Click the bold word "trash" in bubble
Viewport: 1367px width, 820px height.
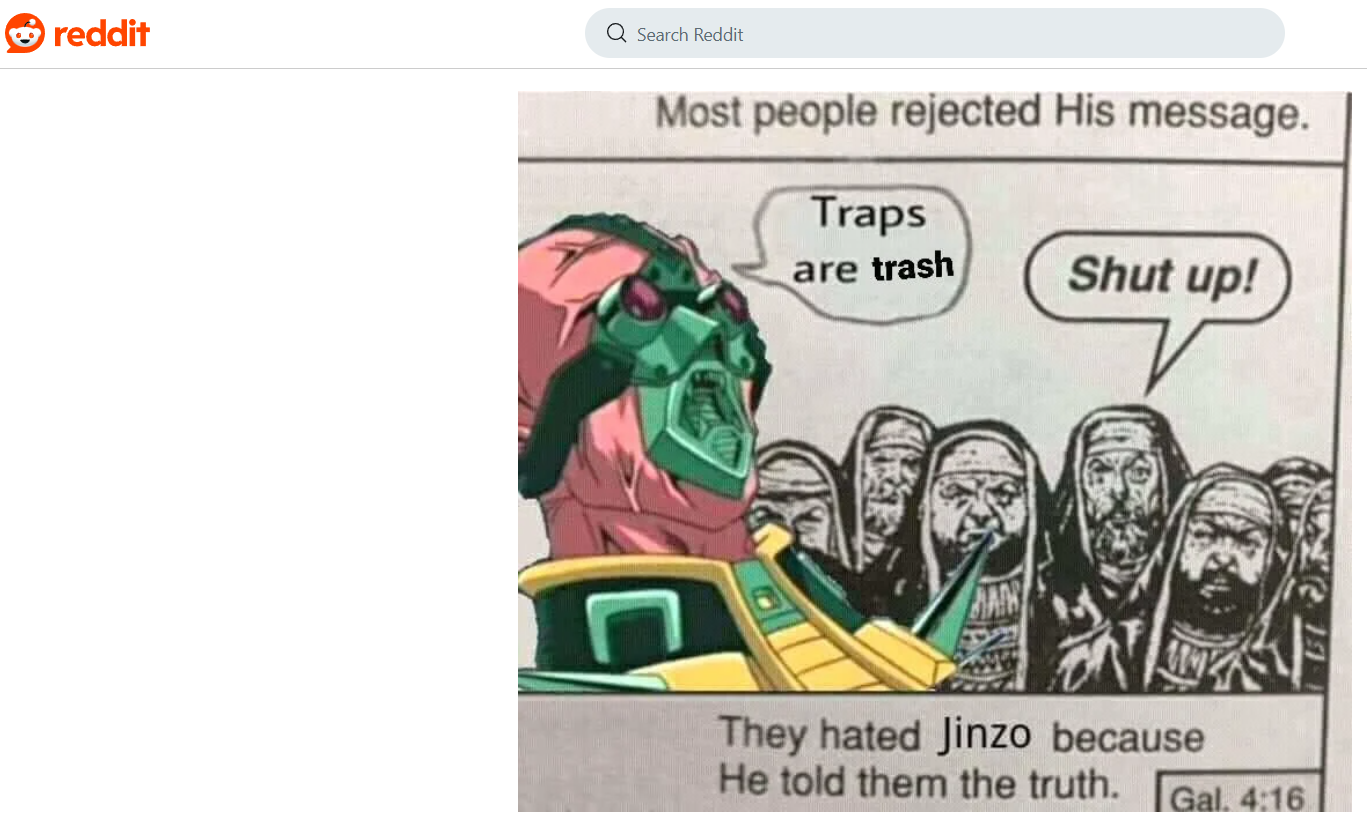(x=912, y=267)
